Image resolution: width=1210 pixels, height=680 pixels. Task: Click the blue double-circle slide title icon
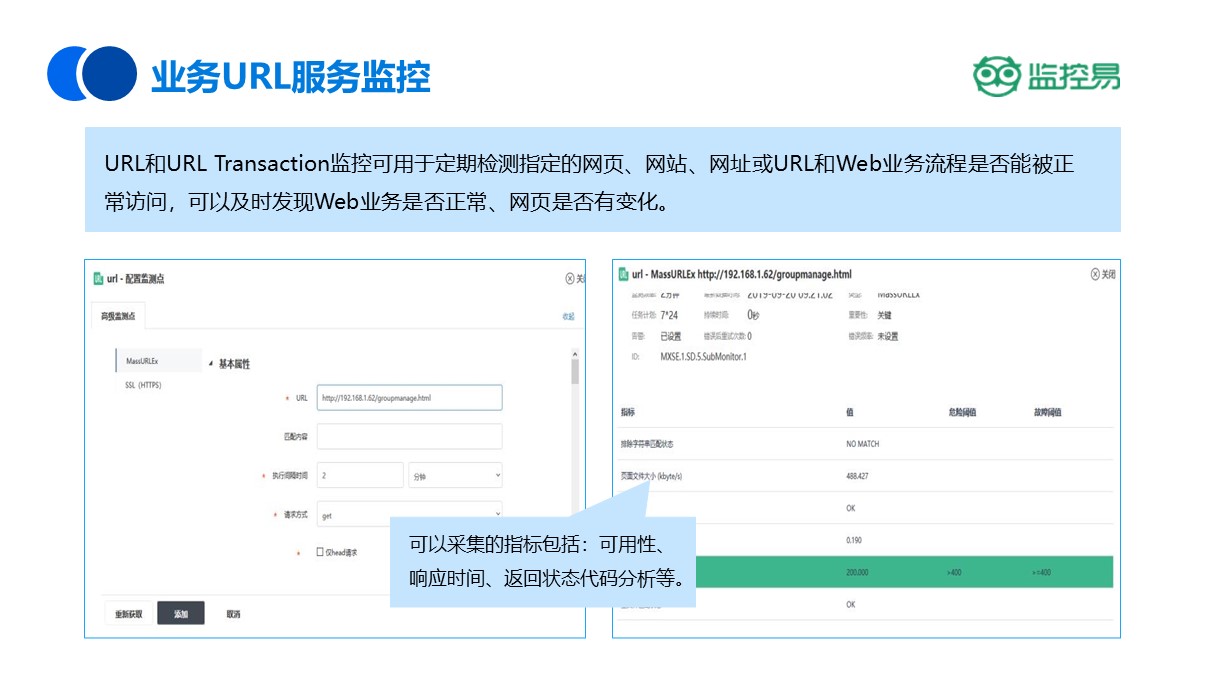92,74
